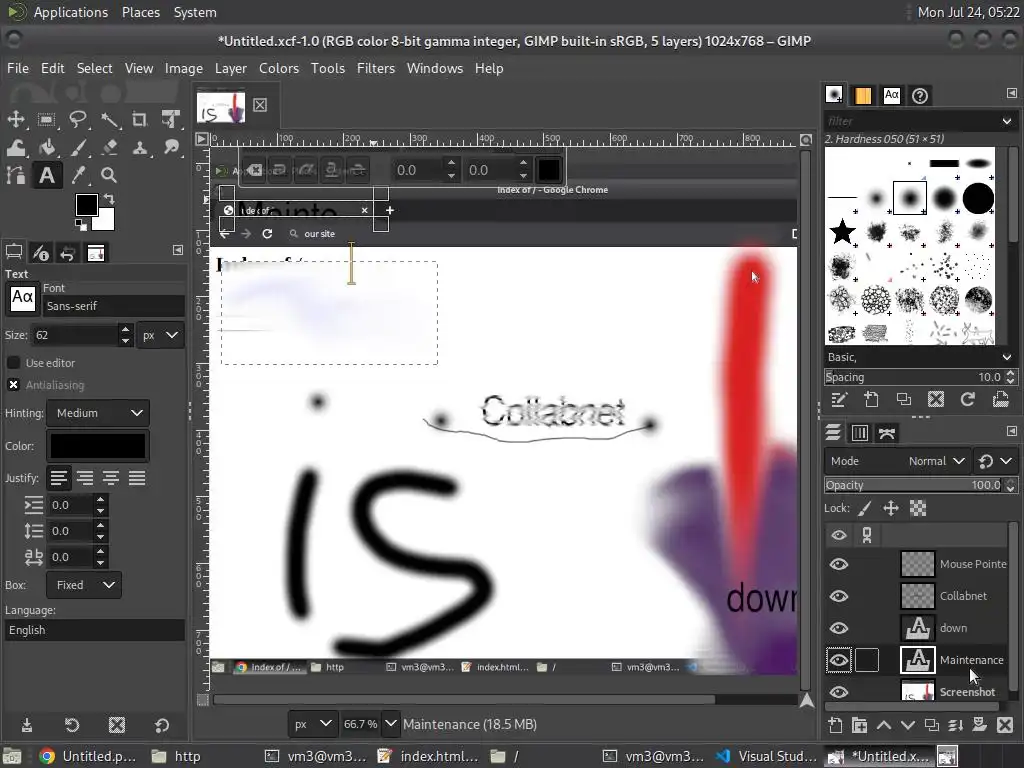This screenshot has height=768, width=1024.
Task: Open the Filters menu
Action: pyautogui.click(x=376, y=68)
